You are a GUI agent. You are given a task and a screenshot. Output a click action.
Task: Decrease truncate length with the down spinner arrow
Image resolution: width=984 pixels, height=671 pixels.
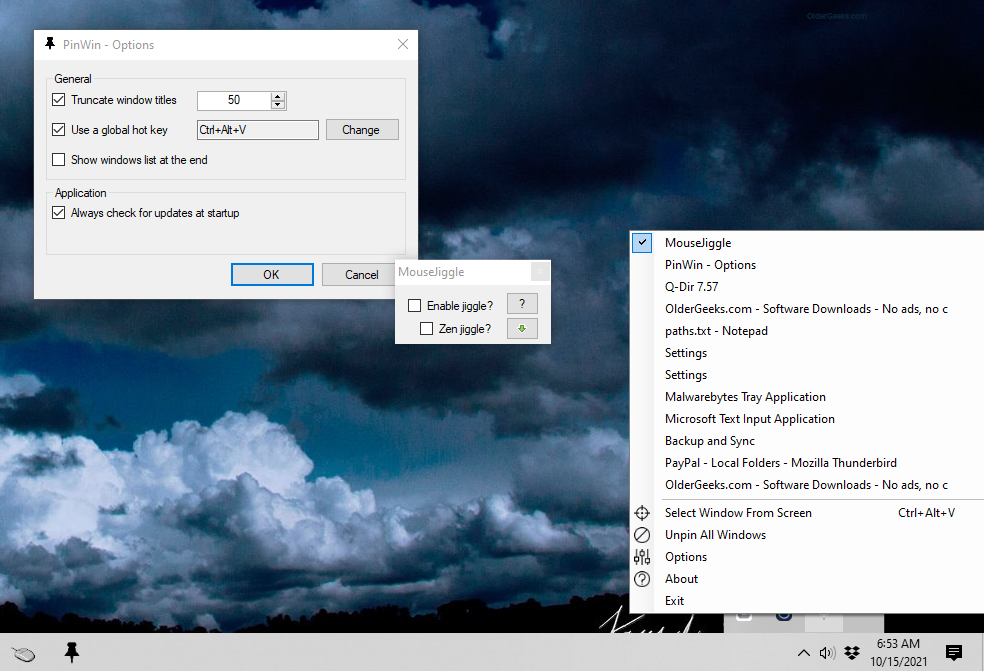(278, 105)
